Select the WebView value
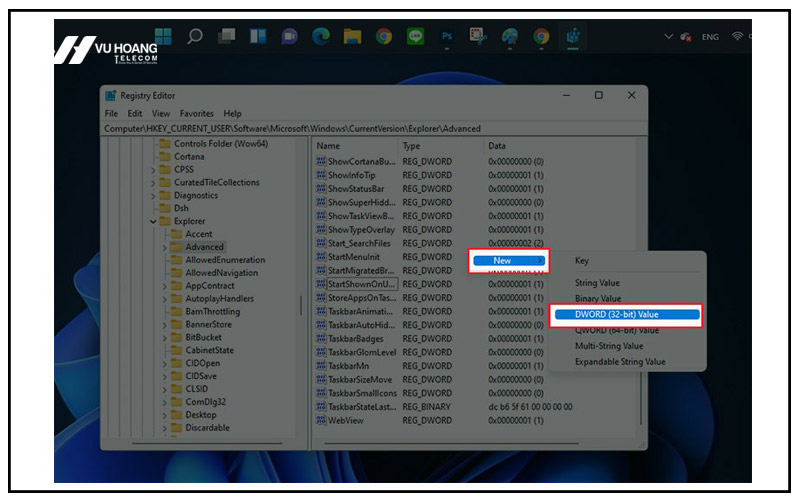800x500 pixels. [x=345, y=420]
